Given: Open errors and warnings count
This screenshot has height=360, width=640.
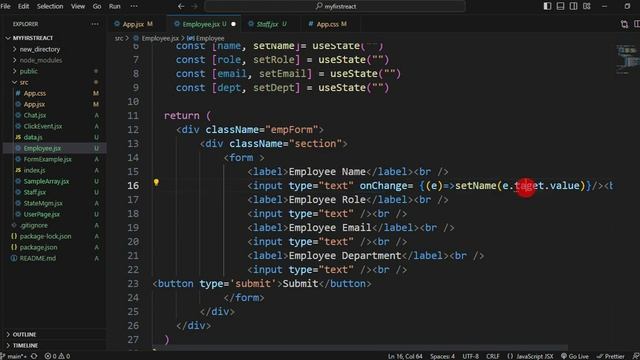Looking at the screenshot, I should 57,356.
